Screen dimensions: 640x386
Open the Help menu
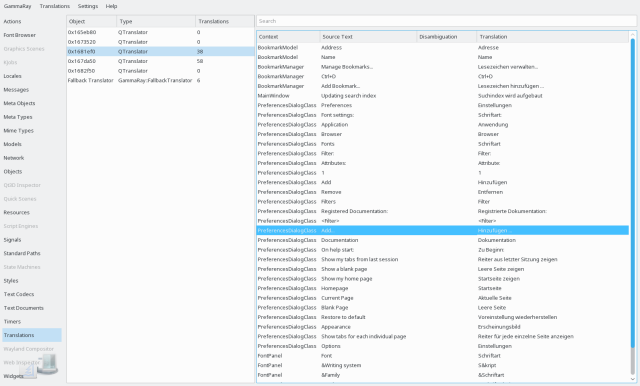(111, 6)
